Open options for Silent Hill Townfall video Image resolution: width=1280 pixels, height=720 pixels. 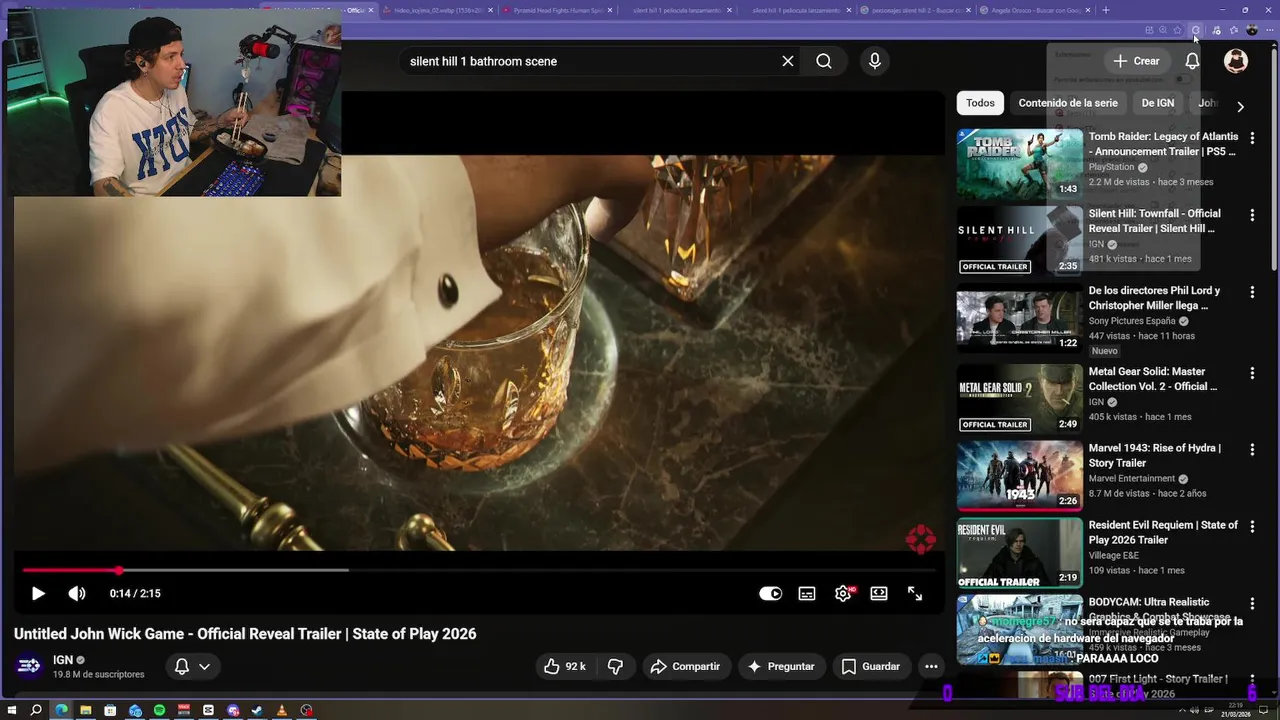coord(1252,215)
